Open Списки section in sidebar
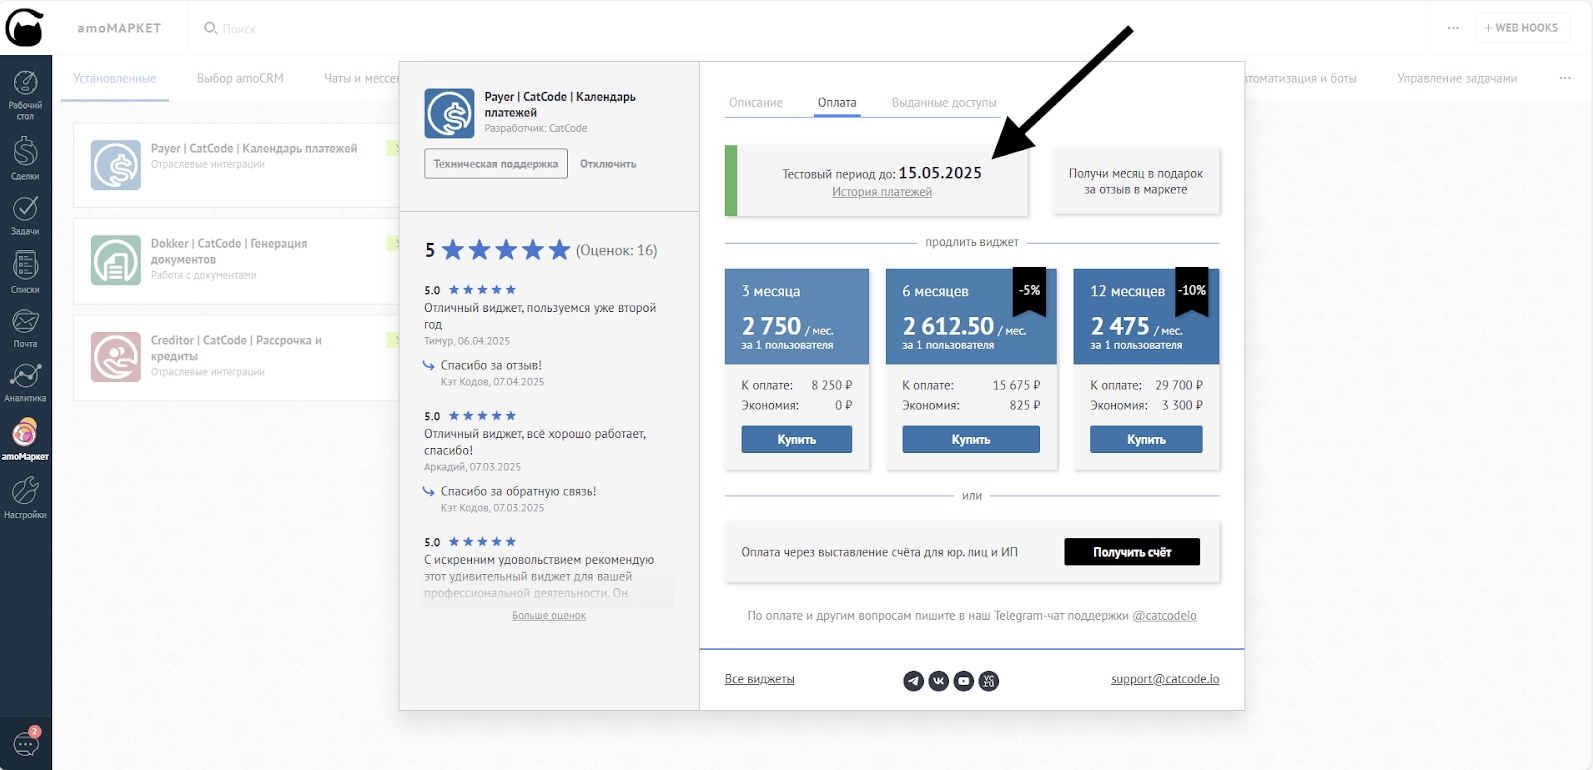This screenshot has height=770, width=1593. click(x=25, y=272)
